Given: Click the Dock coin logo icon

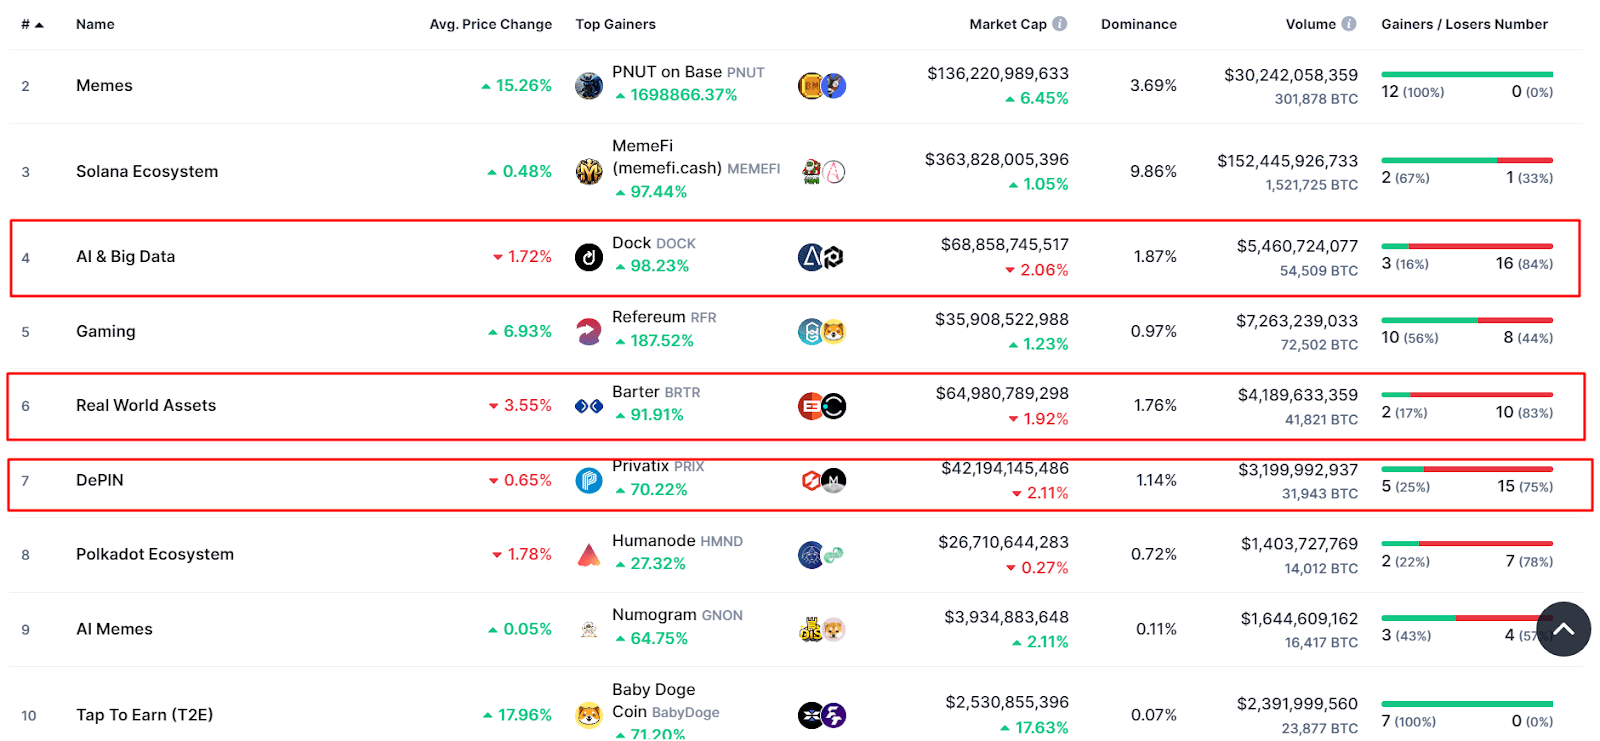Looking at the screenshot, I should point(589,257).
